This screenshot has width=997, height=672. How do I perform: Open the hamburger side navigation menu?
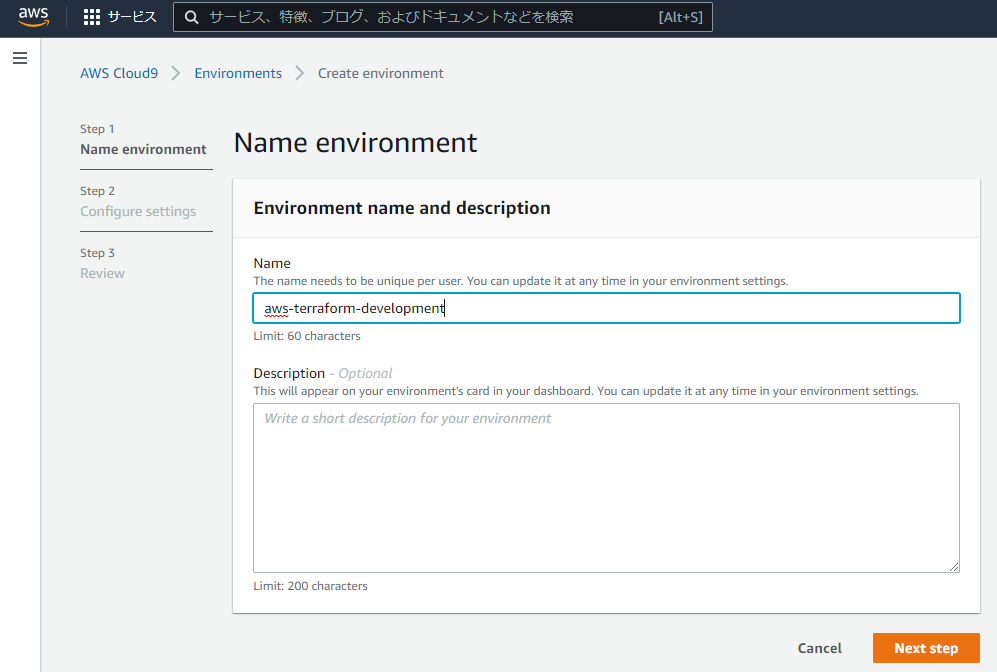[20, 59]
